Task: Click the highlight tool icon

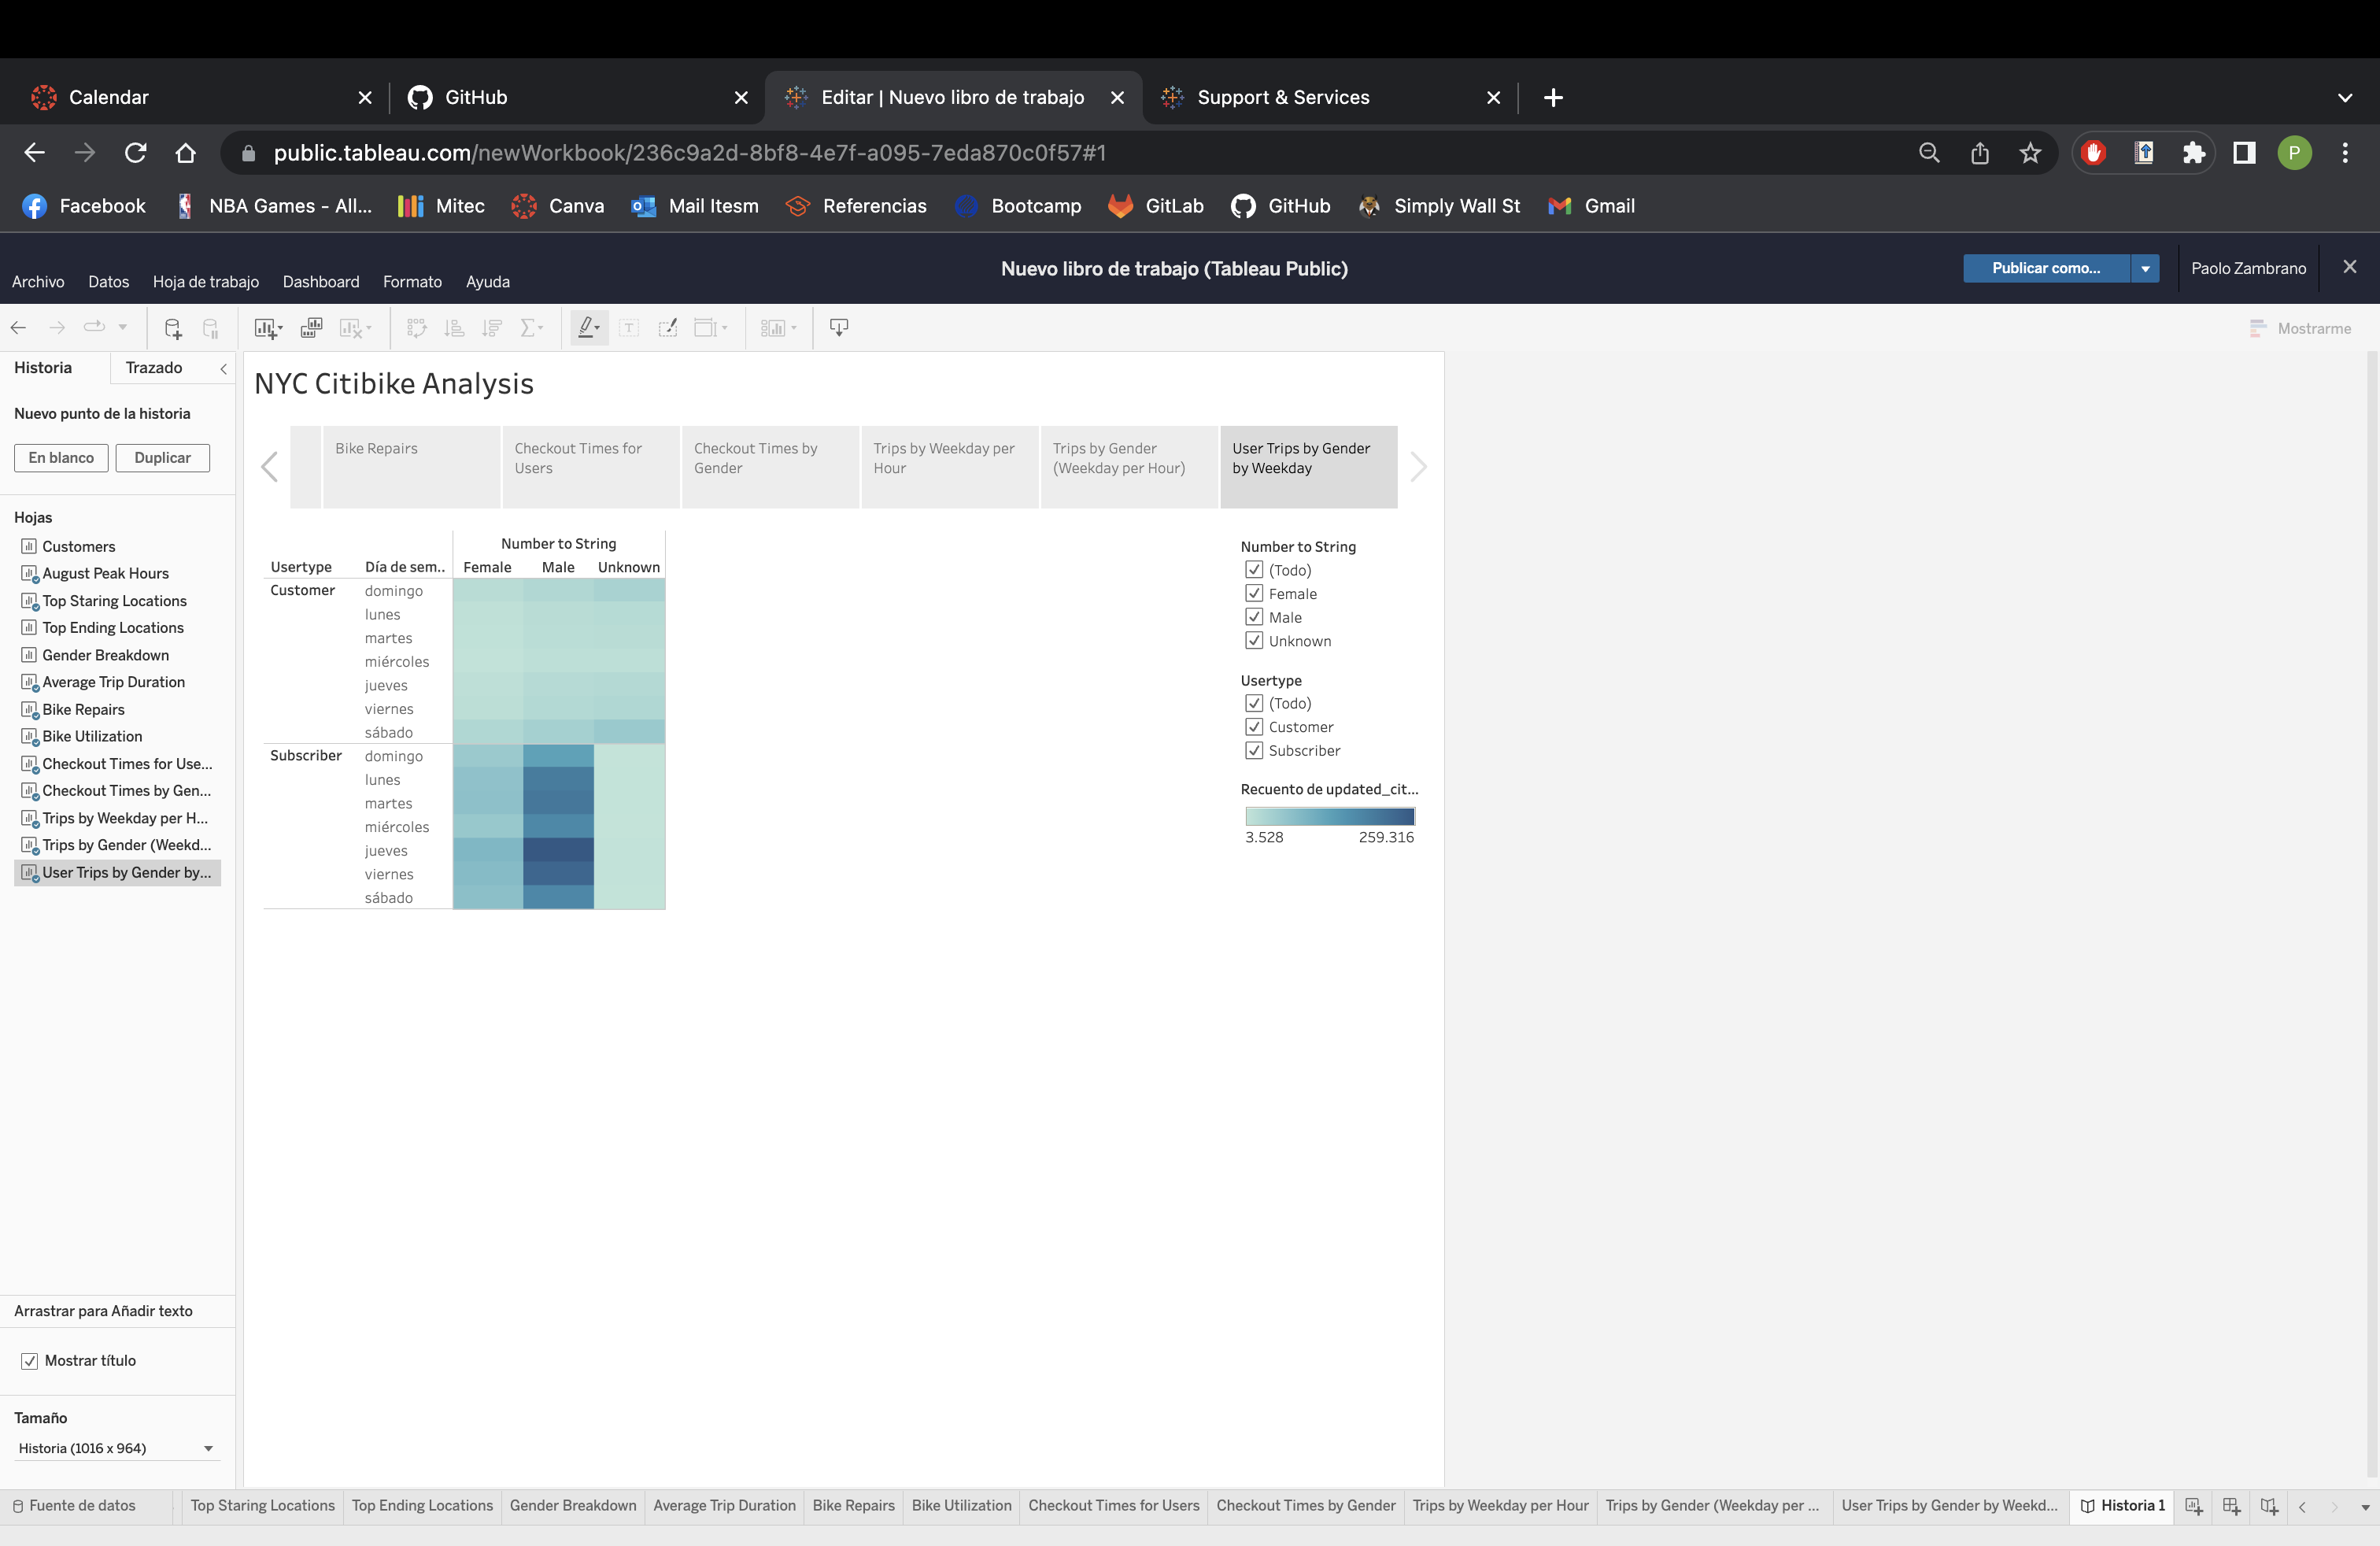Action: [x=588, y=328]
